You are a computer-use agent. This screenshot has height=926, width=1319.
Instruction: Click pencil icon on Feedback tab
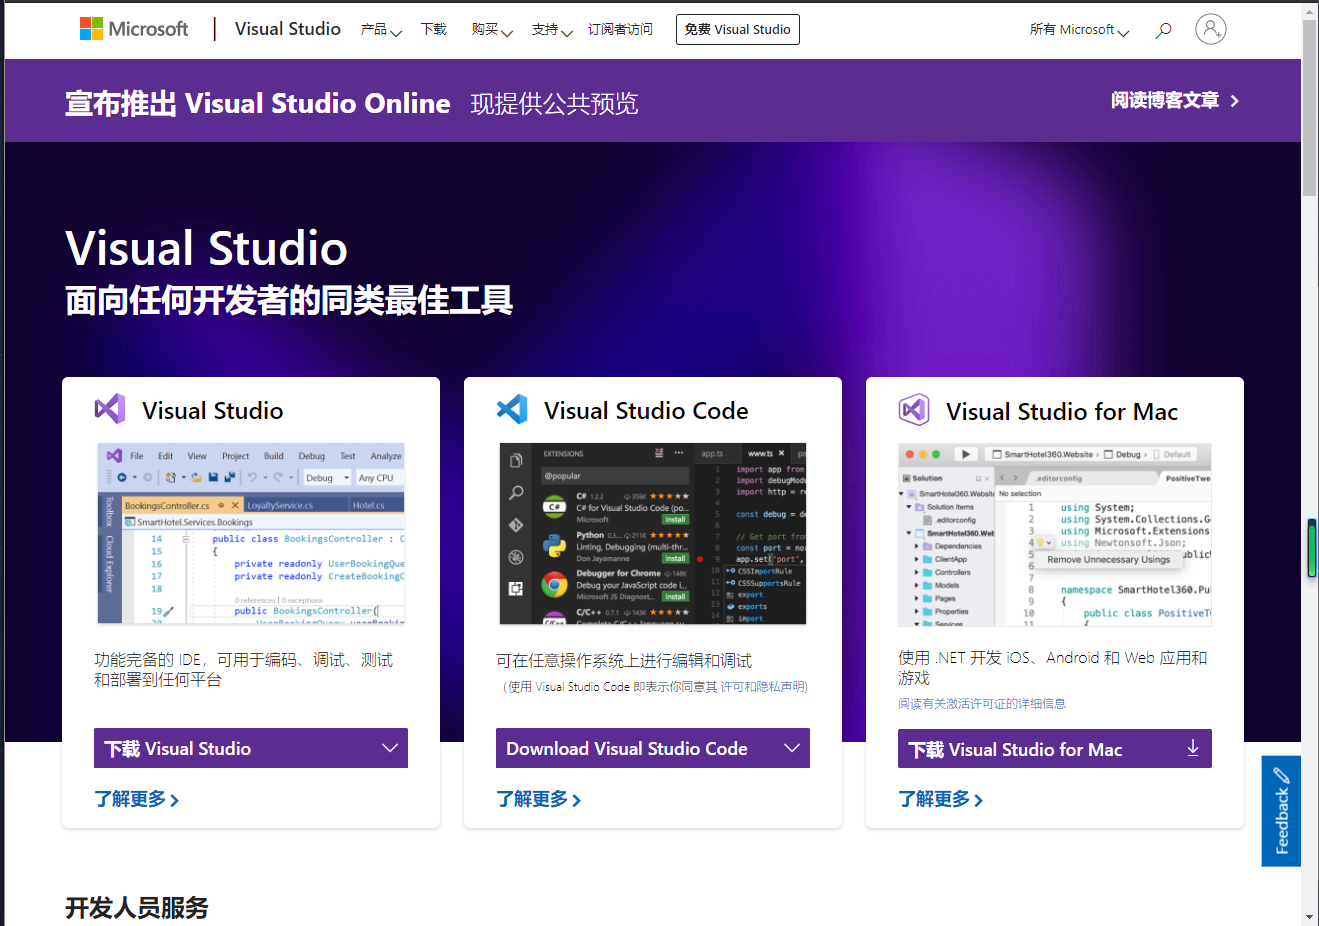tap(1281, 775)
